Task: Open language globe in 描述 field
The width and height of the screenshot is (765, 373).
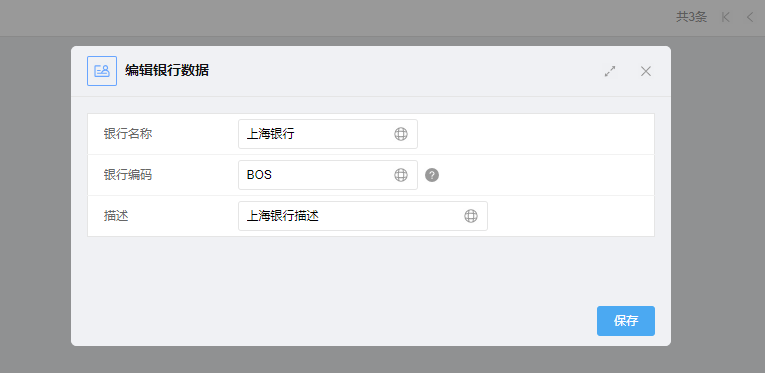Action: coord(471,216)
